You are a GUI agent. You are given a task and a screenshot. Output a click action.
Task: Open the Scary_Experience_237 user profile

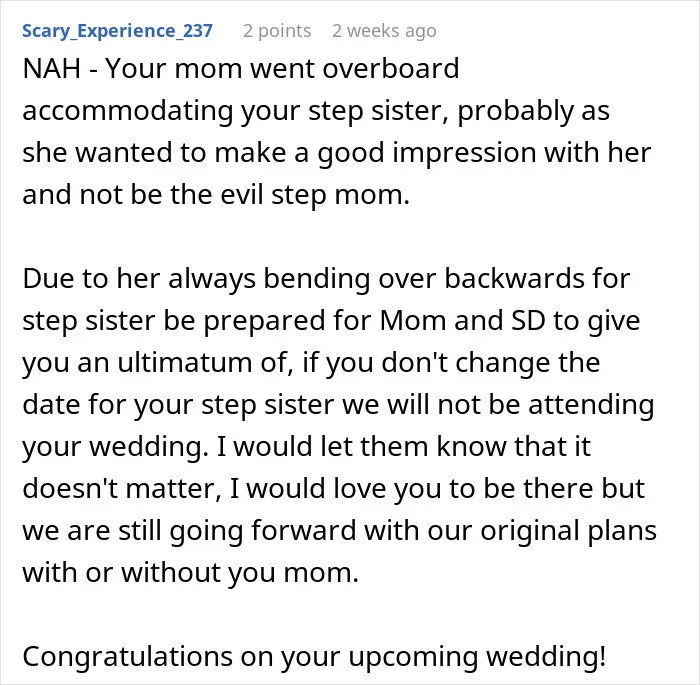pos(117,31)
